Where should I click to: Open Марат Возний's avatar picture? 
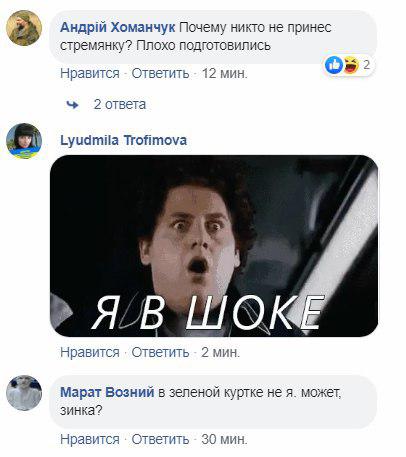(24, 393)
